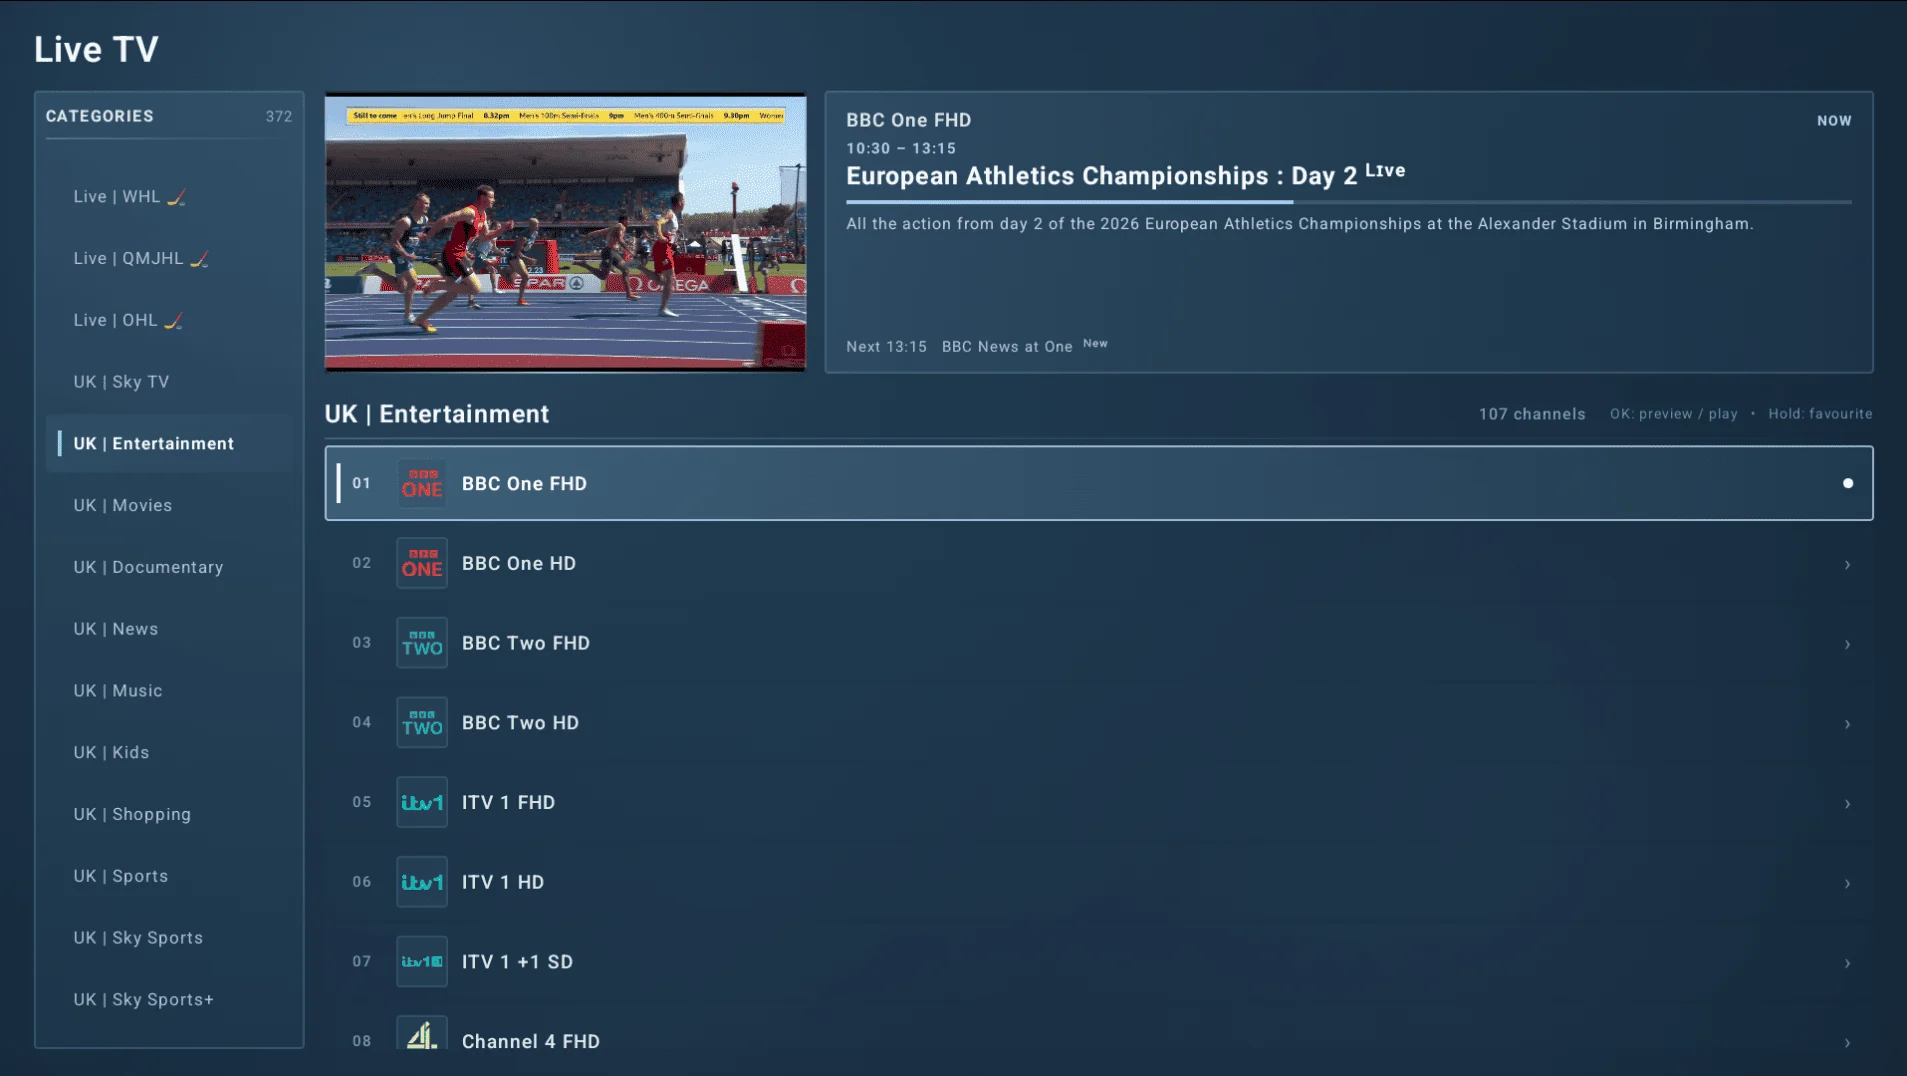This screenshot has height=1076, width=1907.
Task: Click the BBC One FHD channel logo
Action: (x=422, y=483)
